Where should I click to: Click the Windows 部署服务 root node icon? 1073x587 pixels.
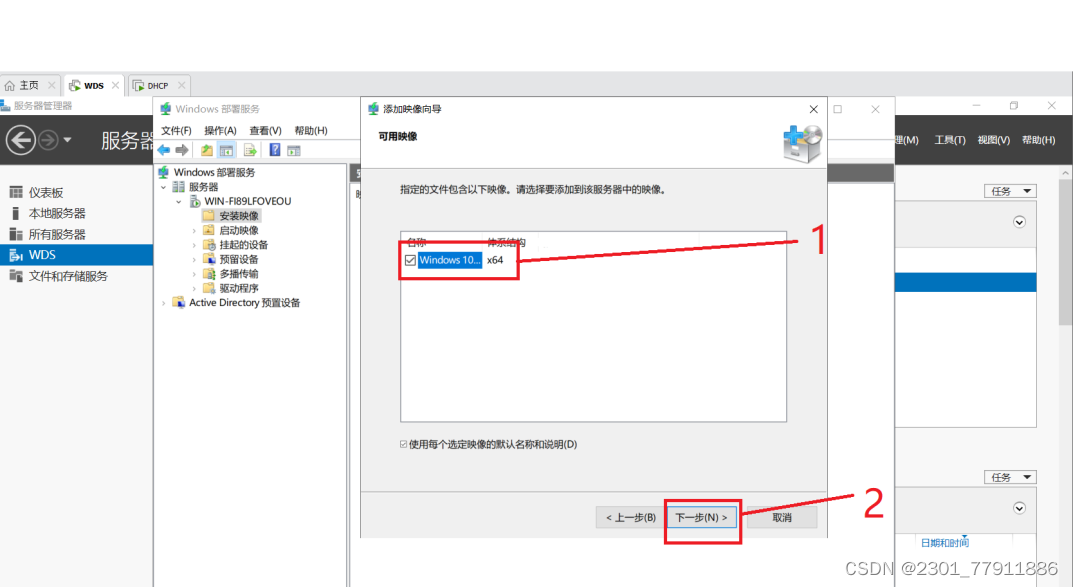[x=164, y=172]
